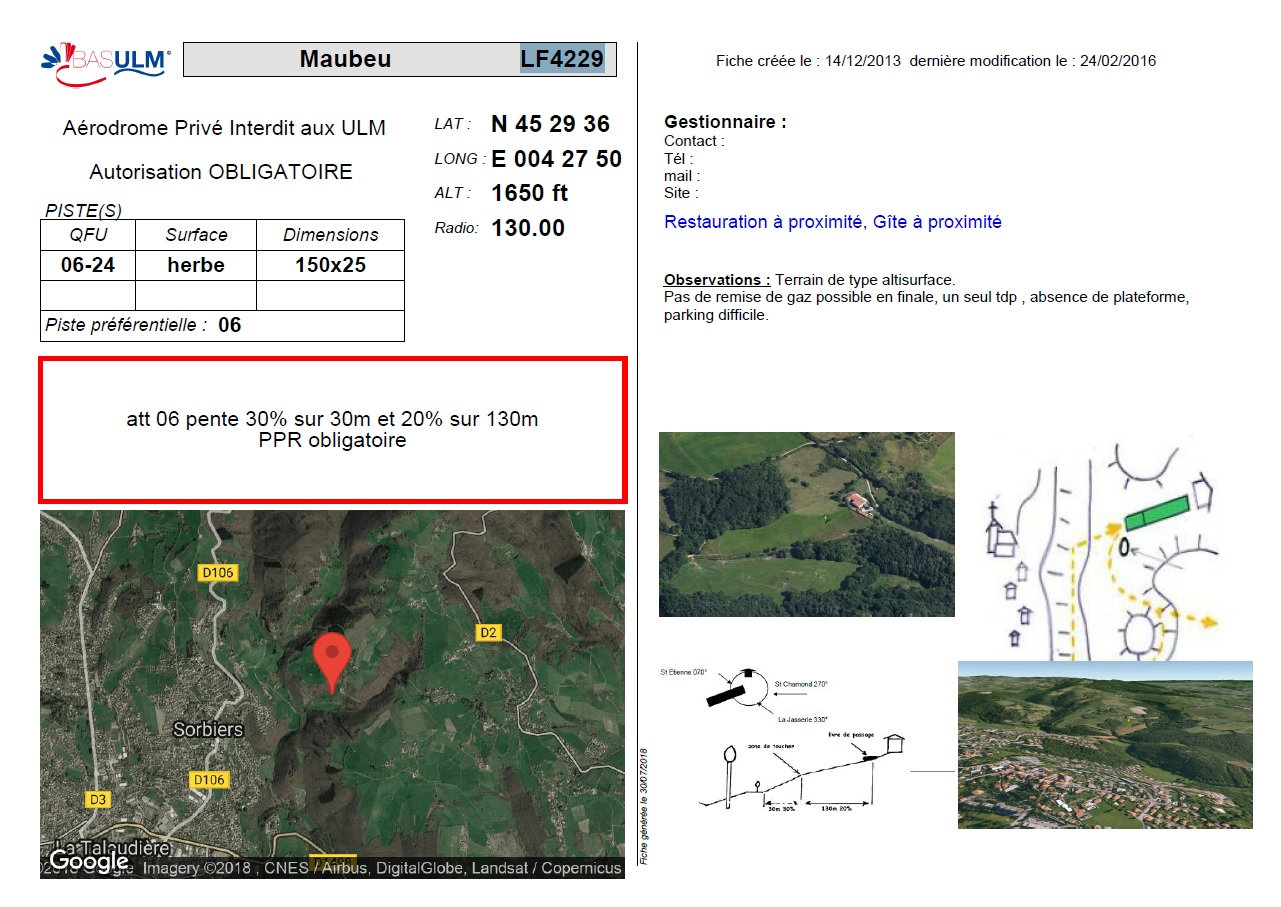Click the D2 road label on map
The width and height of the screenshot is (1281, 907).
(x=487, y=632)
